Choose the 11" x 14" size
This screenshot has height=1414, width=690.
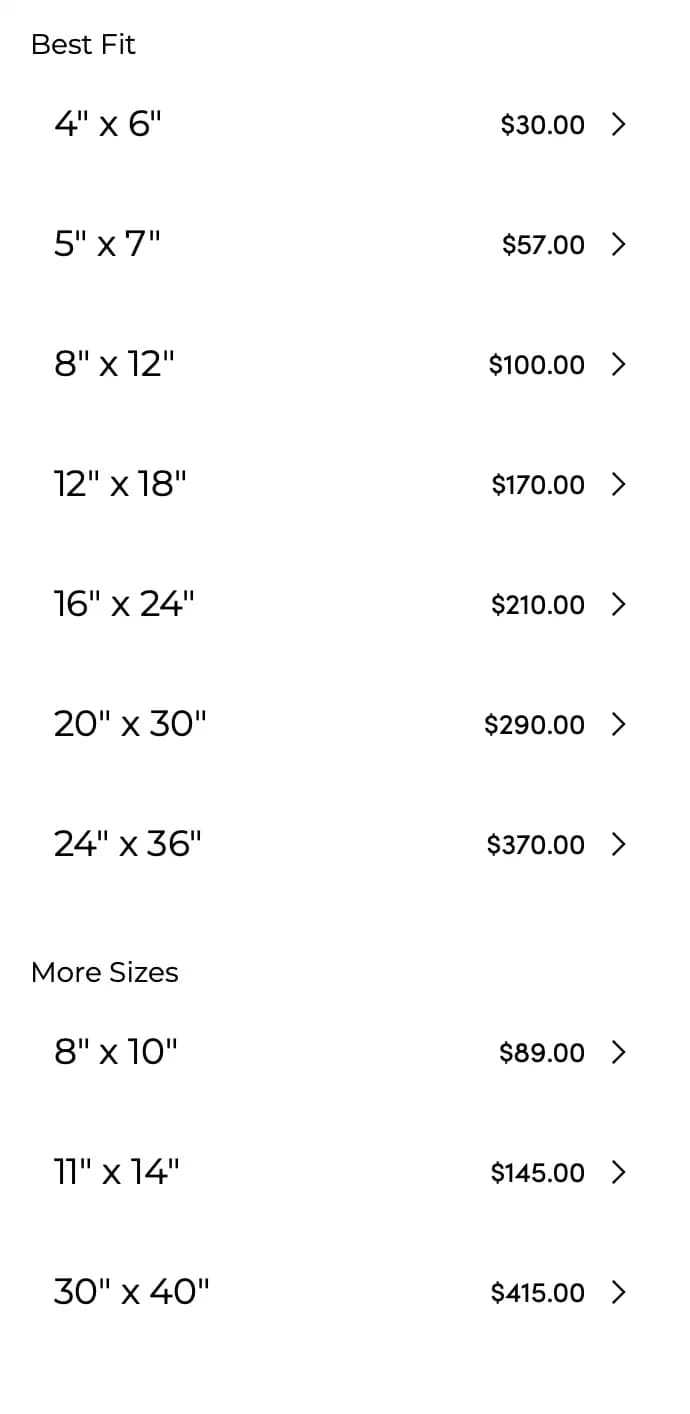coord(117,1171)
